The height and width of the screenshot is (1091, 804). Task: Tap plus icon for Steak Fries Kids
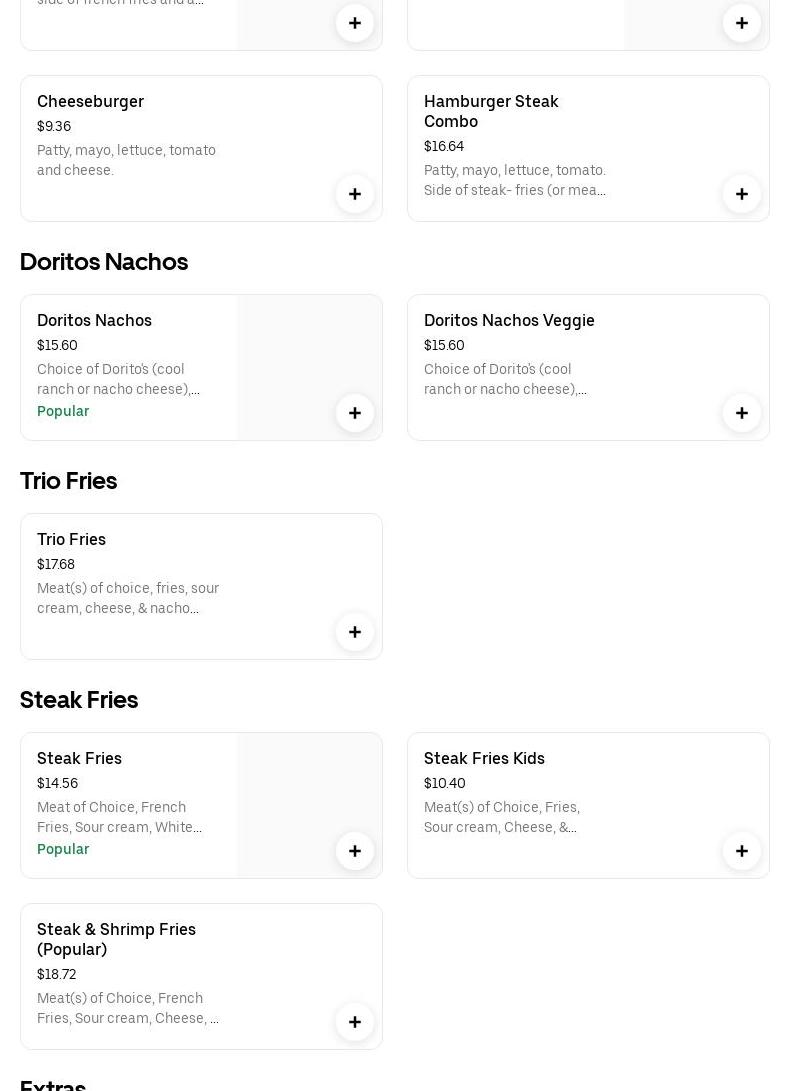pyautogui.click(x=742, y=851)
